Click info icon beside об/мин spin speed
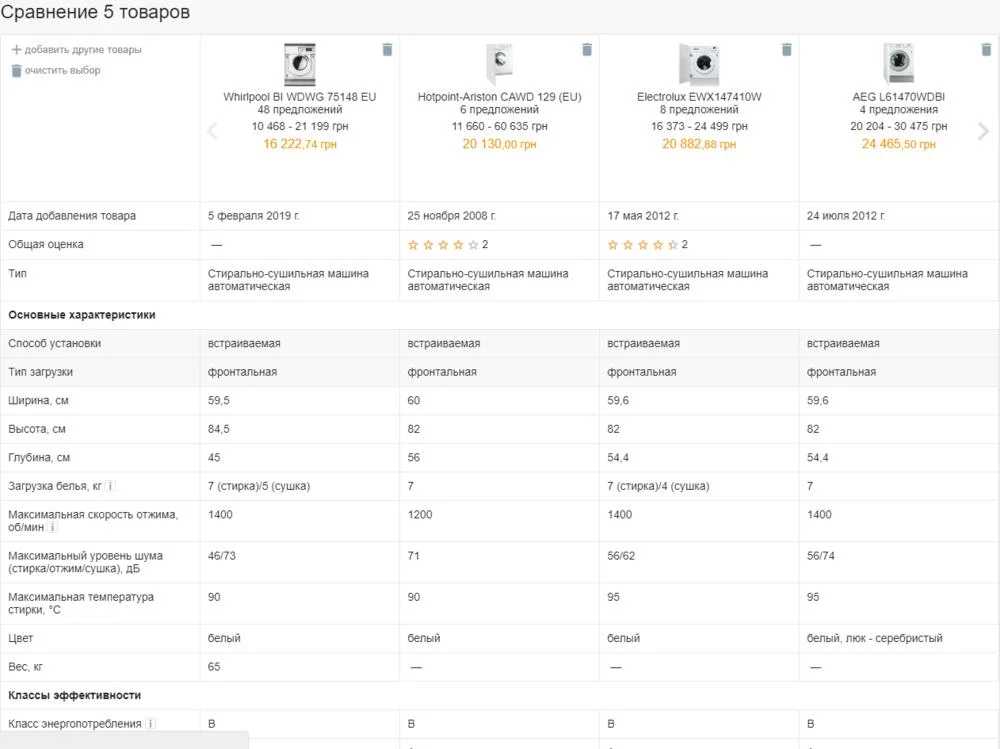Image resolution: width=1000 pixels, height=749 pixels. pyautogui.click(x=53, y=528)
